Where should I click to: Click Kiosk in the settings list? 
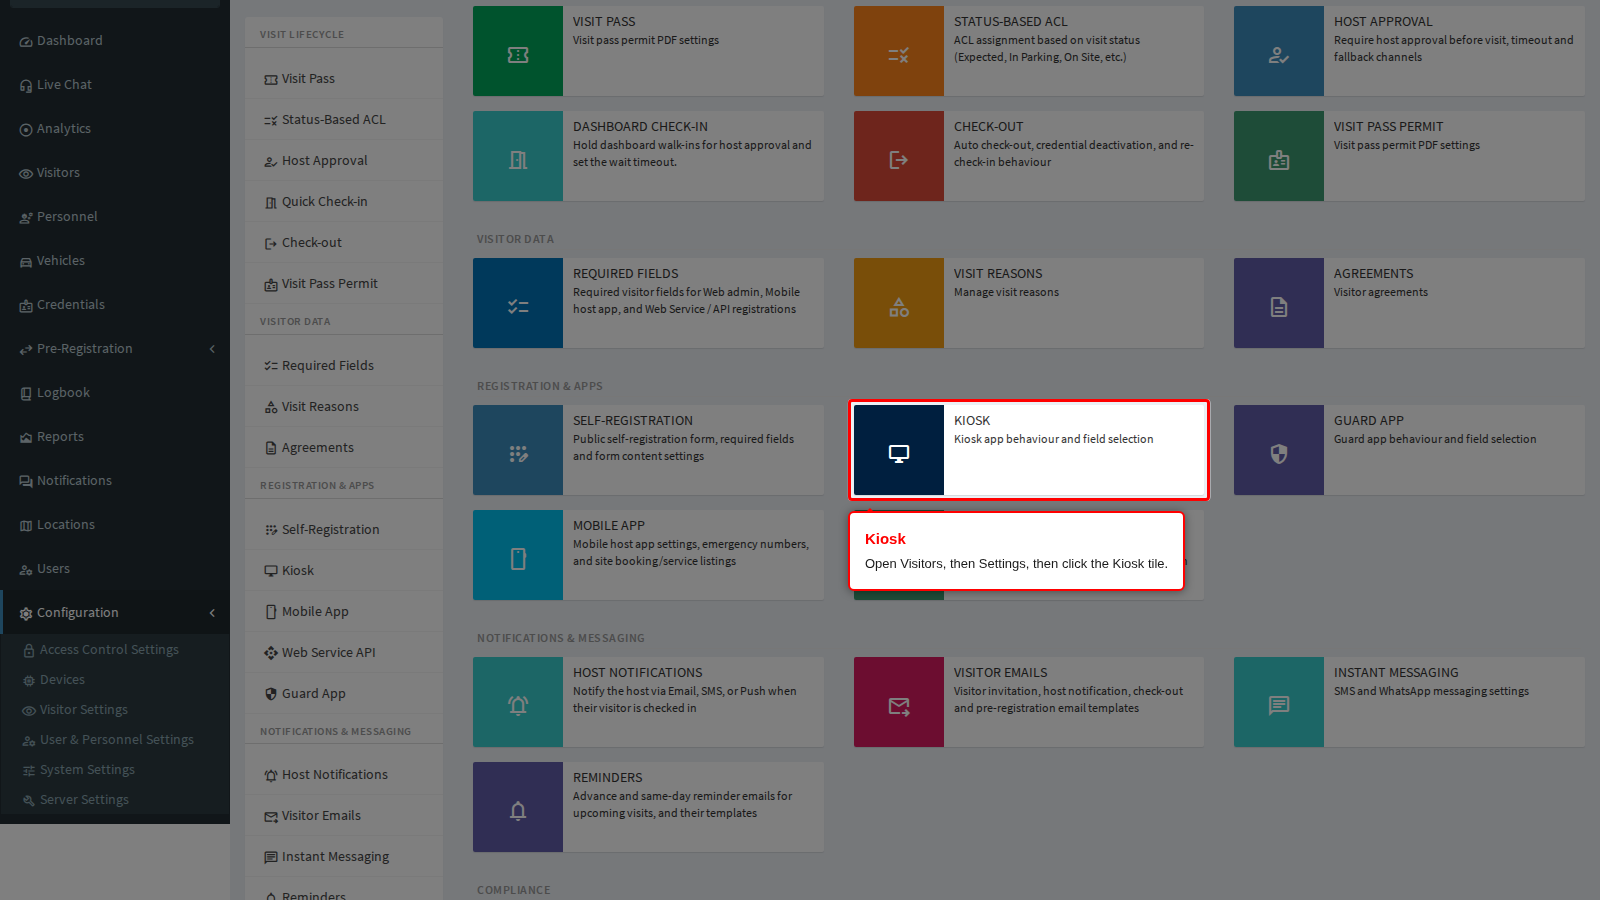pyautogui.click(x=344, y=571)
